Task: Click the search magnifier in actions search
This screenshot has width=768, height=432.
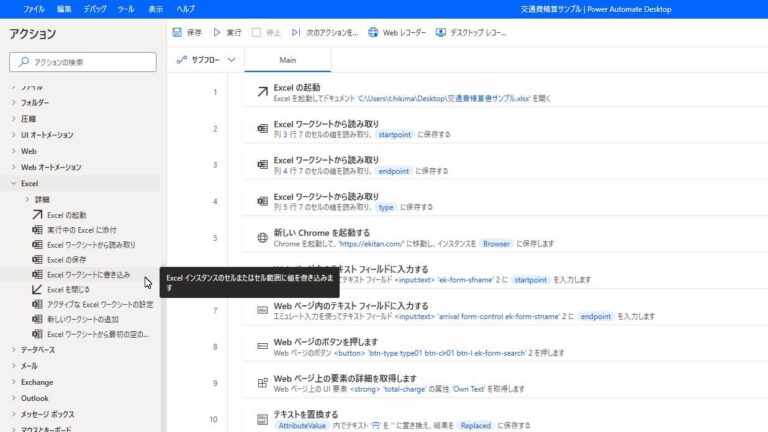Action: click(x=24, y=62)
